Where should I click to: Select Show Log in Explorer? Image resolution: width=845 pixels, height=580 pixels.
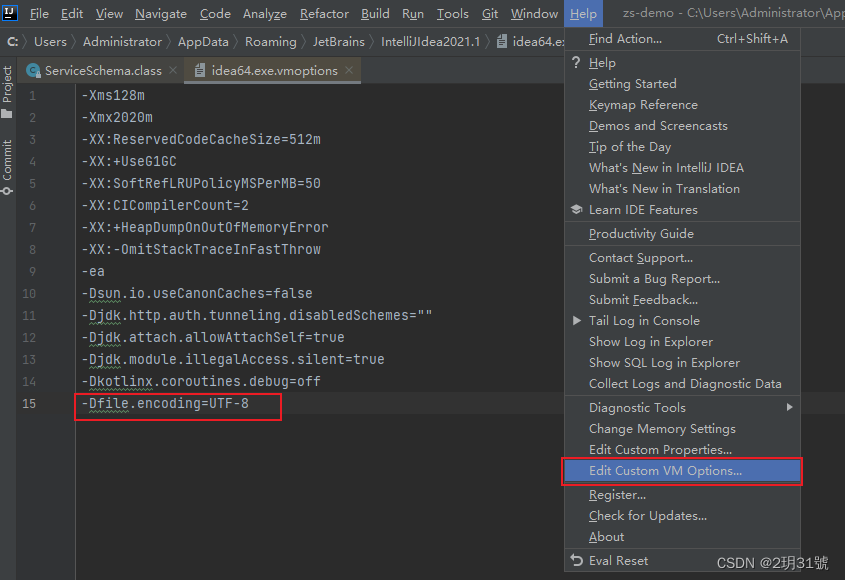(682, 342)
